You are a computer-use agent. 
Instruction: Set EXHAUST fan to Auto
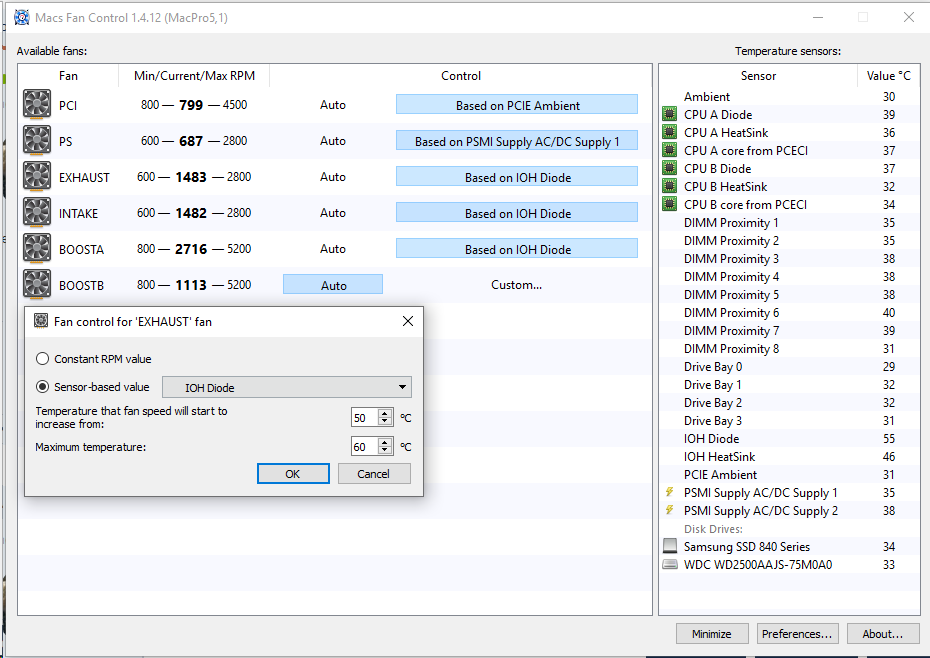coord(333,177)
